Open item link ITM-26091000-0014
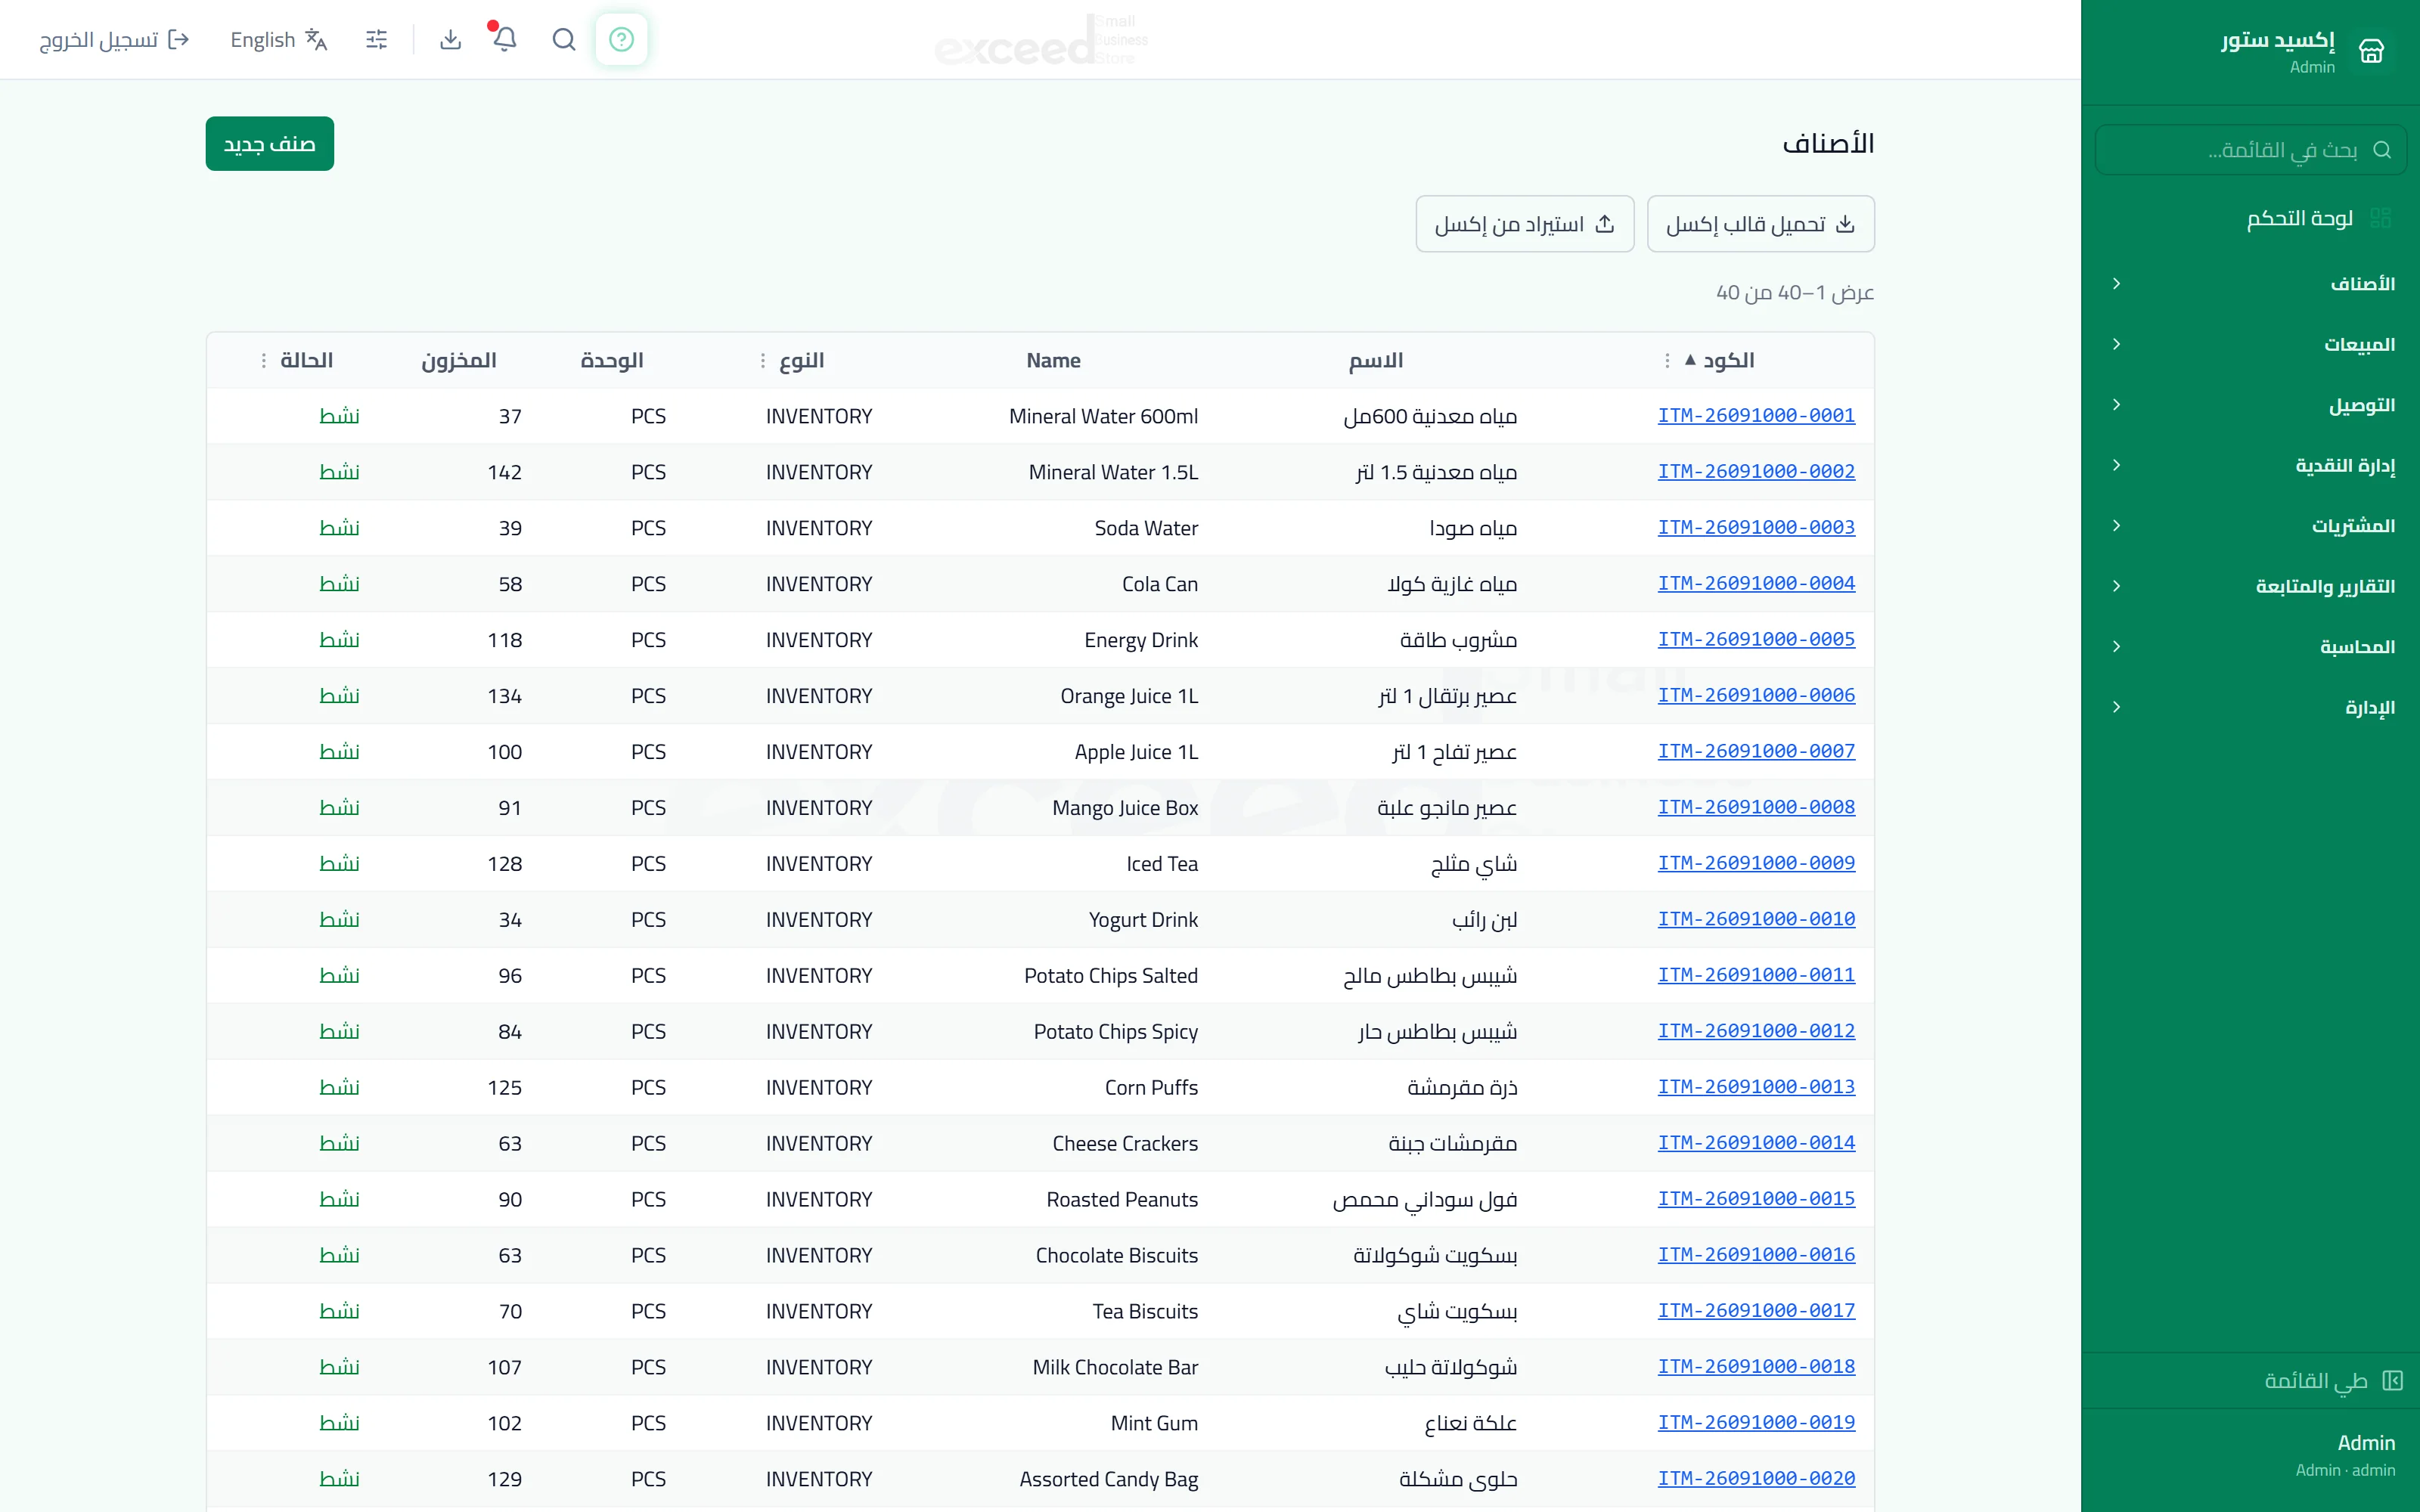This screenshot has width=2420, height=1512. 1756,1143
